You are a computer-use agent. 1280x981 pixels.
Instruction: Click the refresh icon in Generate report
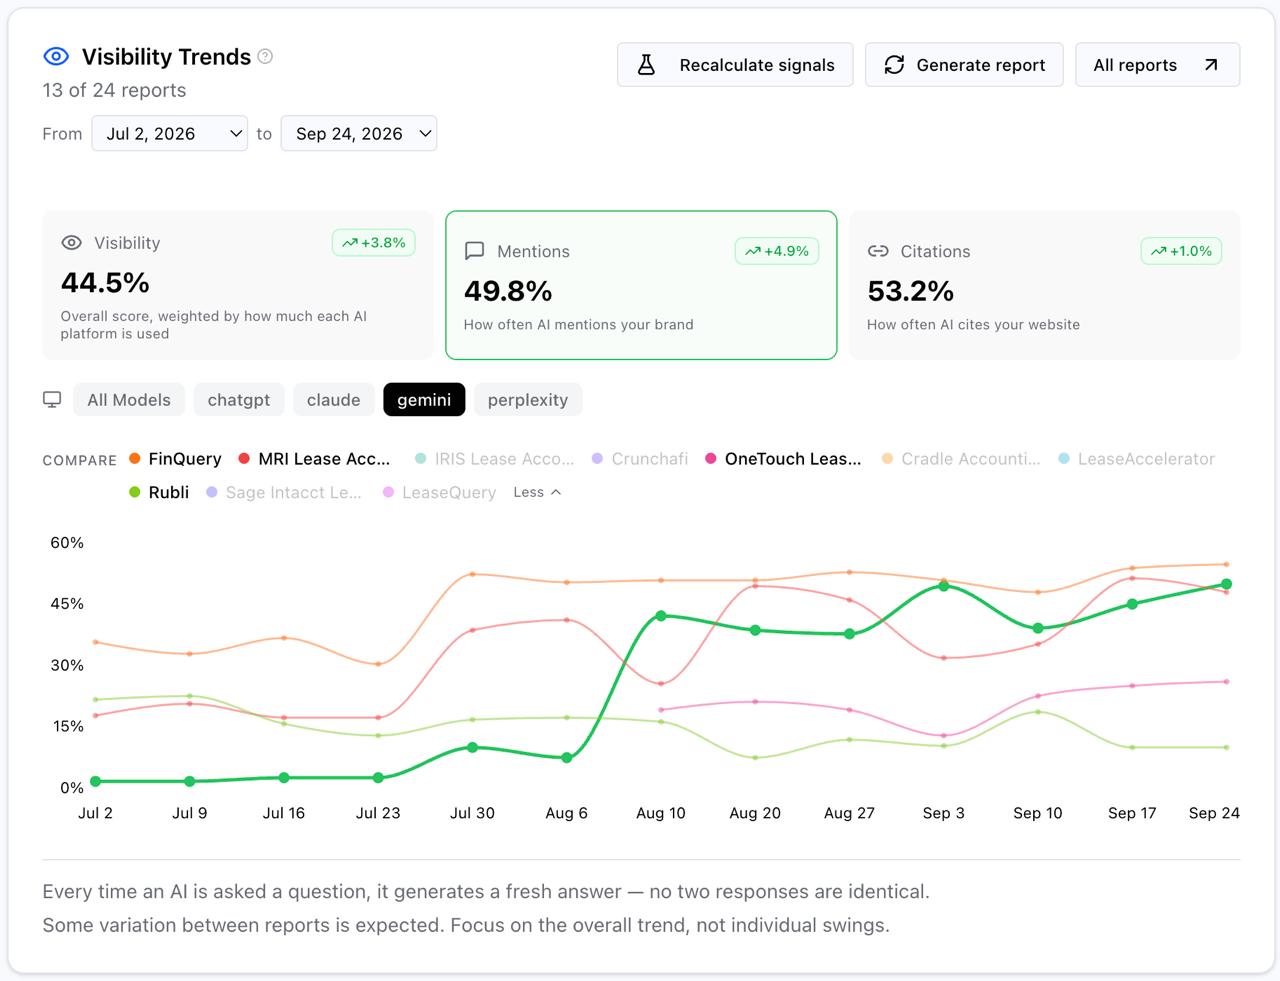click(894, 65)
